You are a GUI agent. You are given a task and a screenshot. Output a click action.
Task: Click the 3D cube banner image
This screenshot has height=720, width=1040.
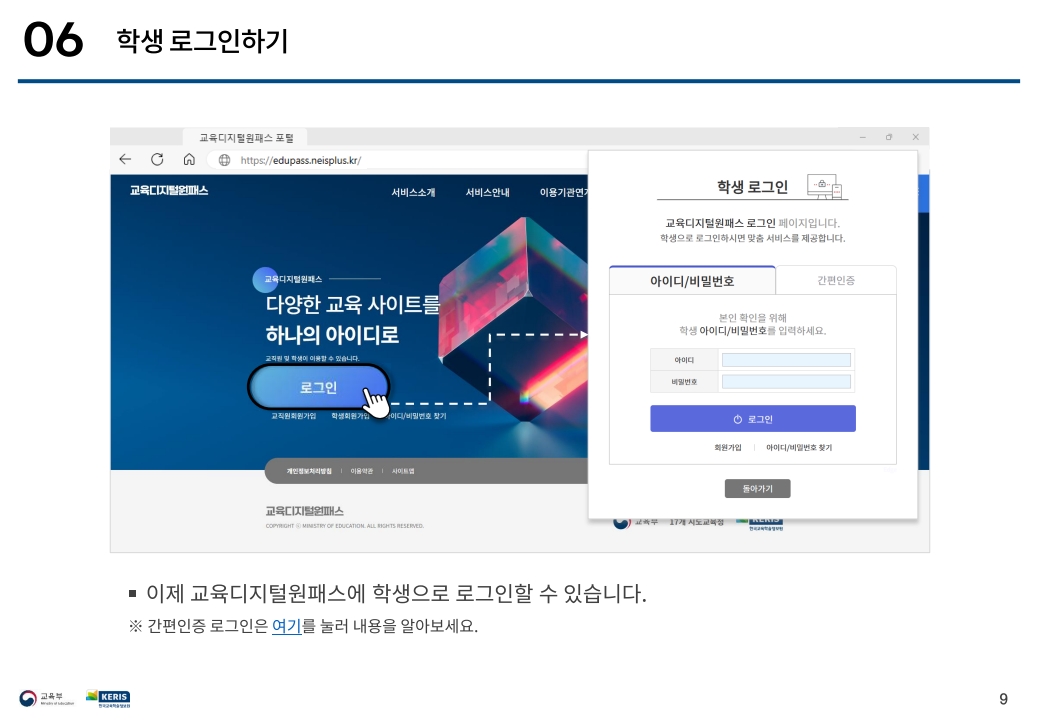(x=513, y=318)
